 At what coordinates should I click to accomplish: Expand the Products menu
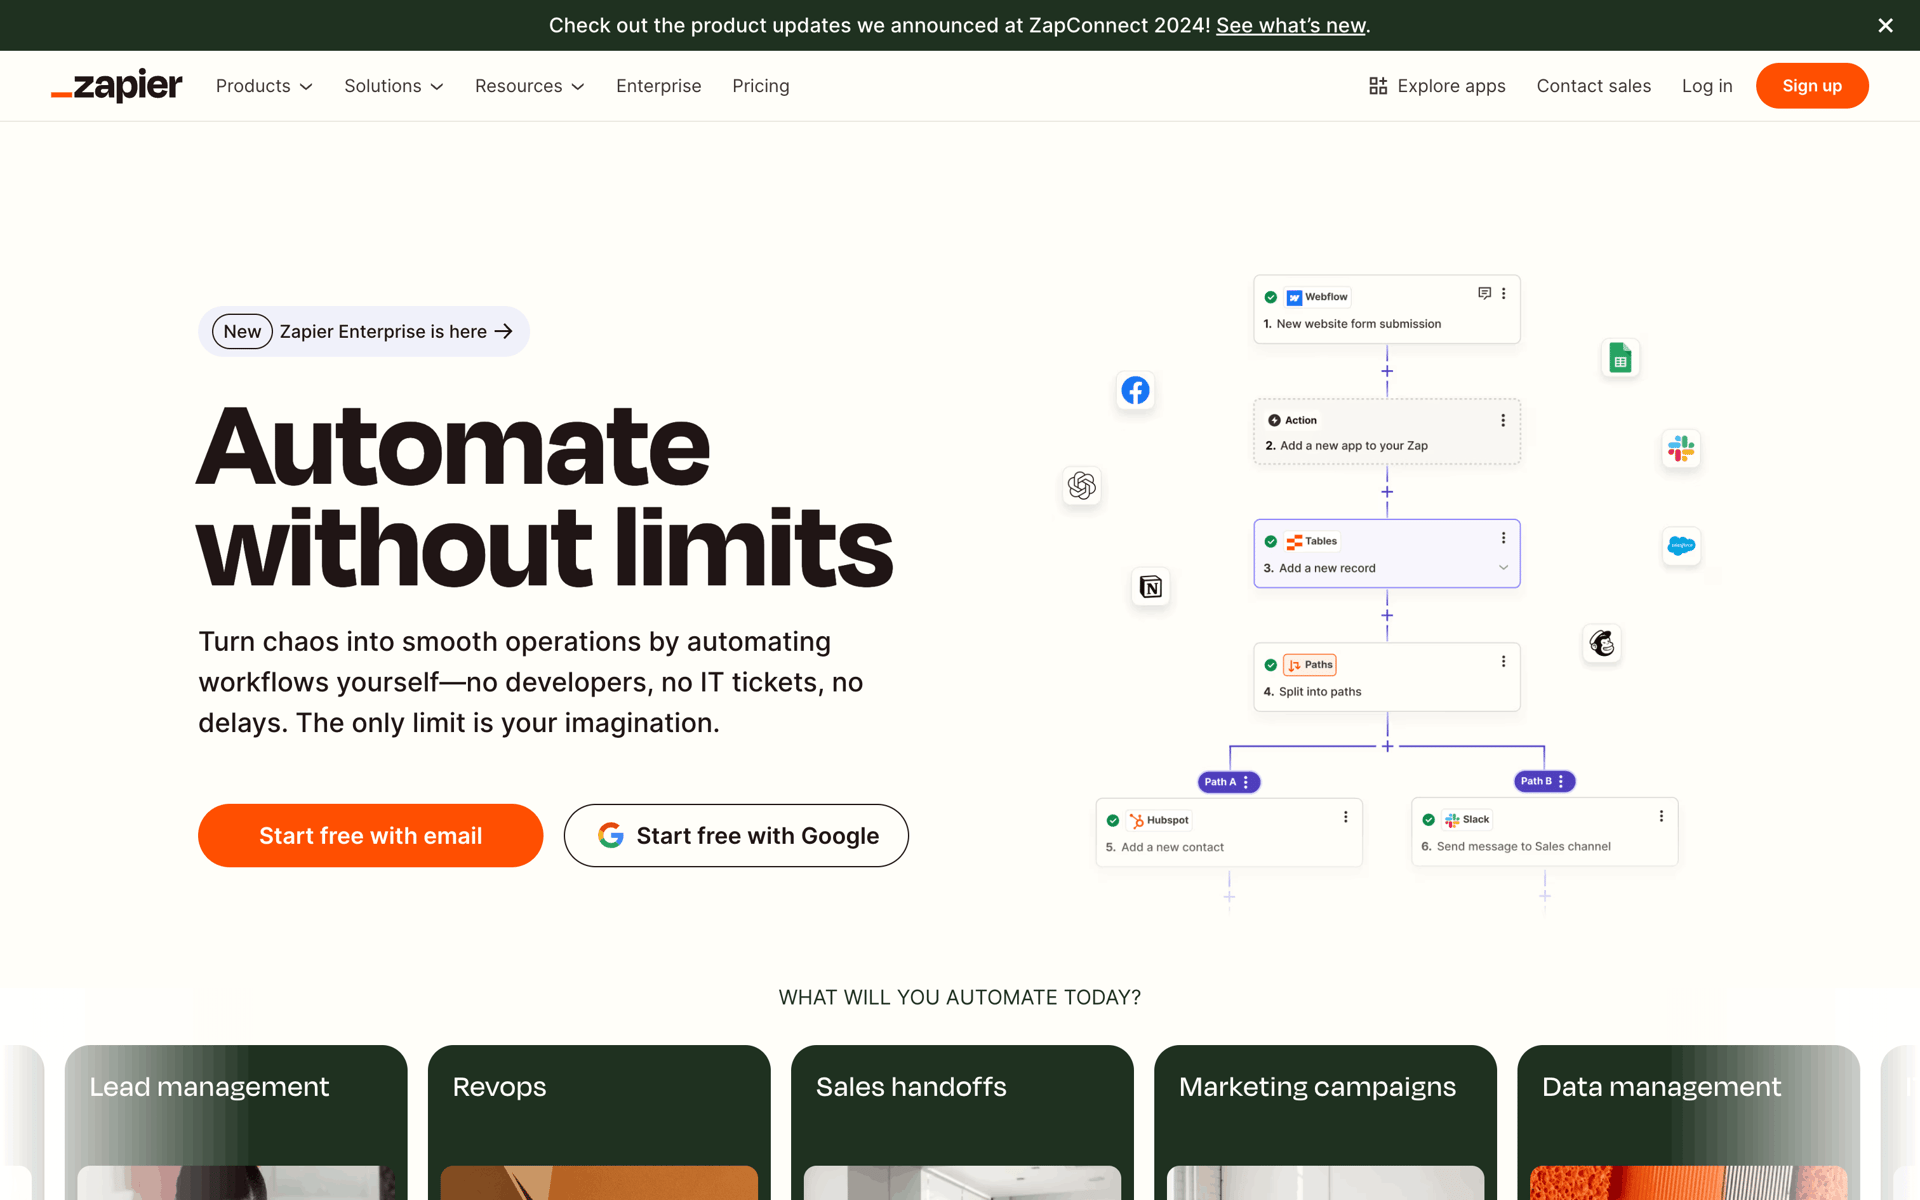click(264, 86)
